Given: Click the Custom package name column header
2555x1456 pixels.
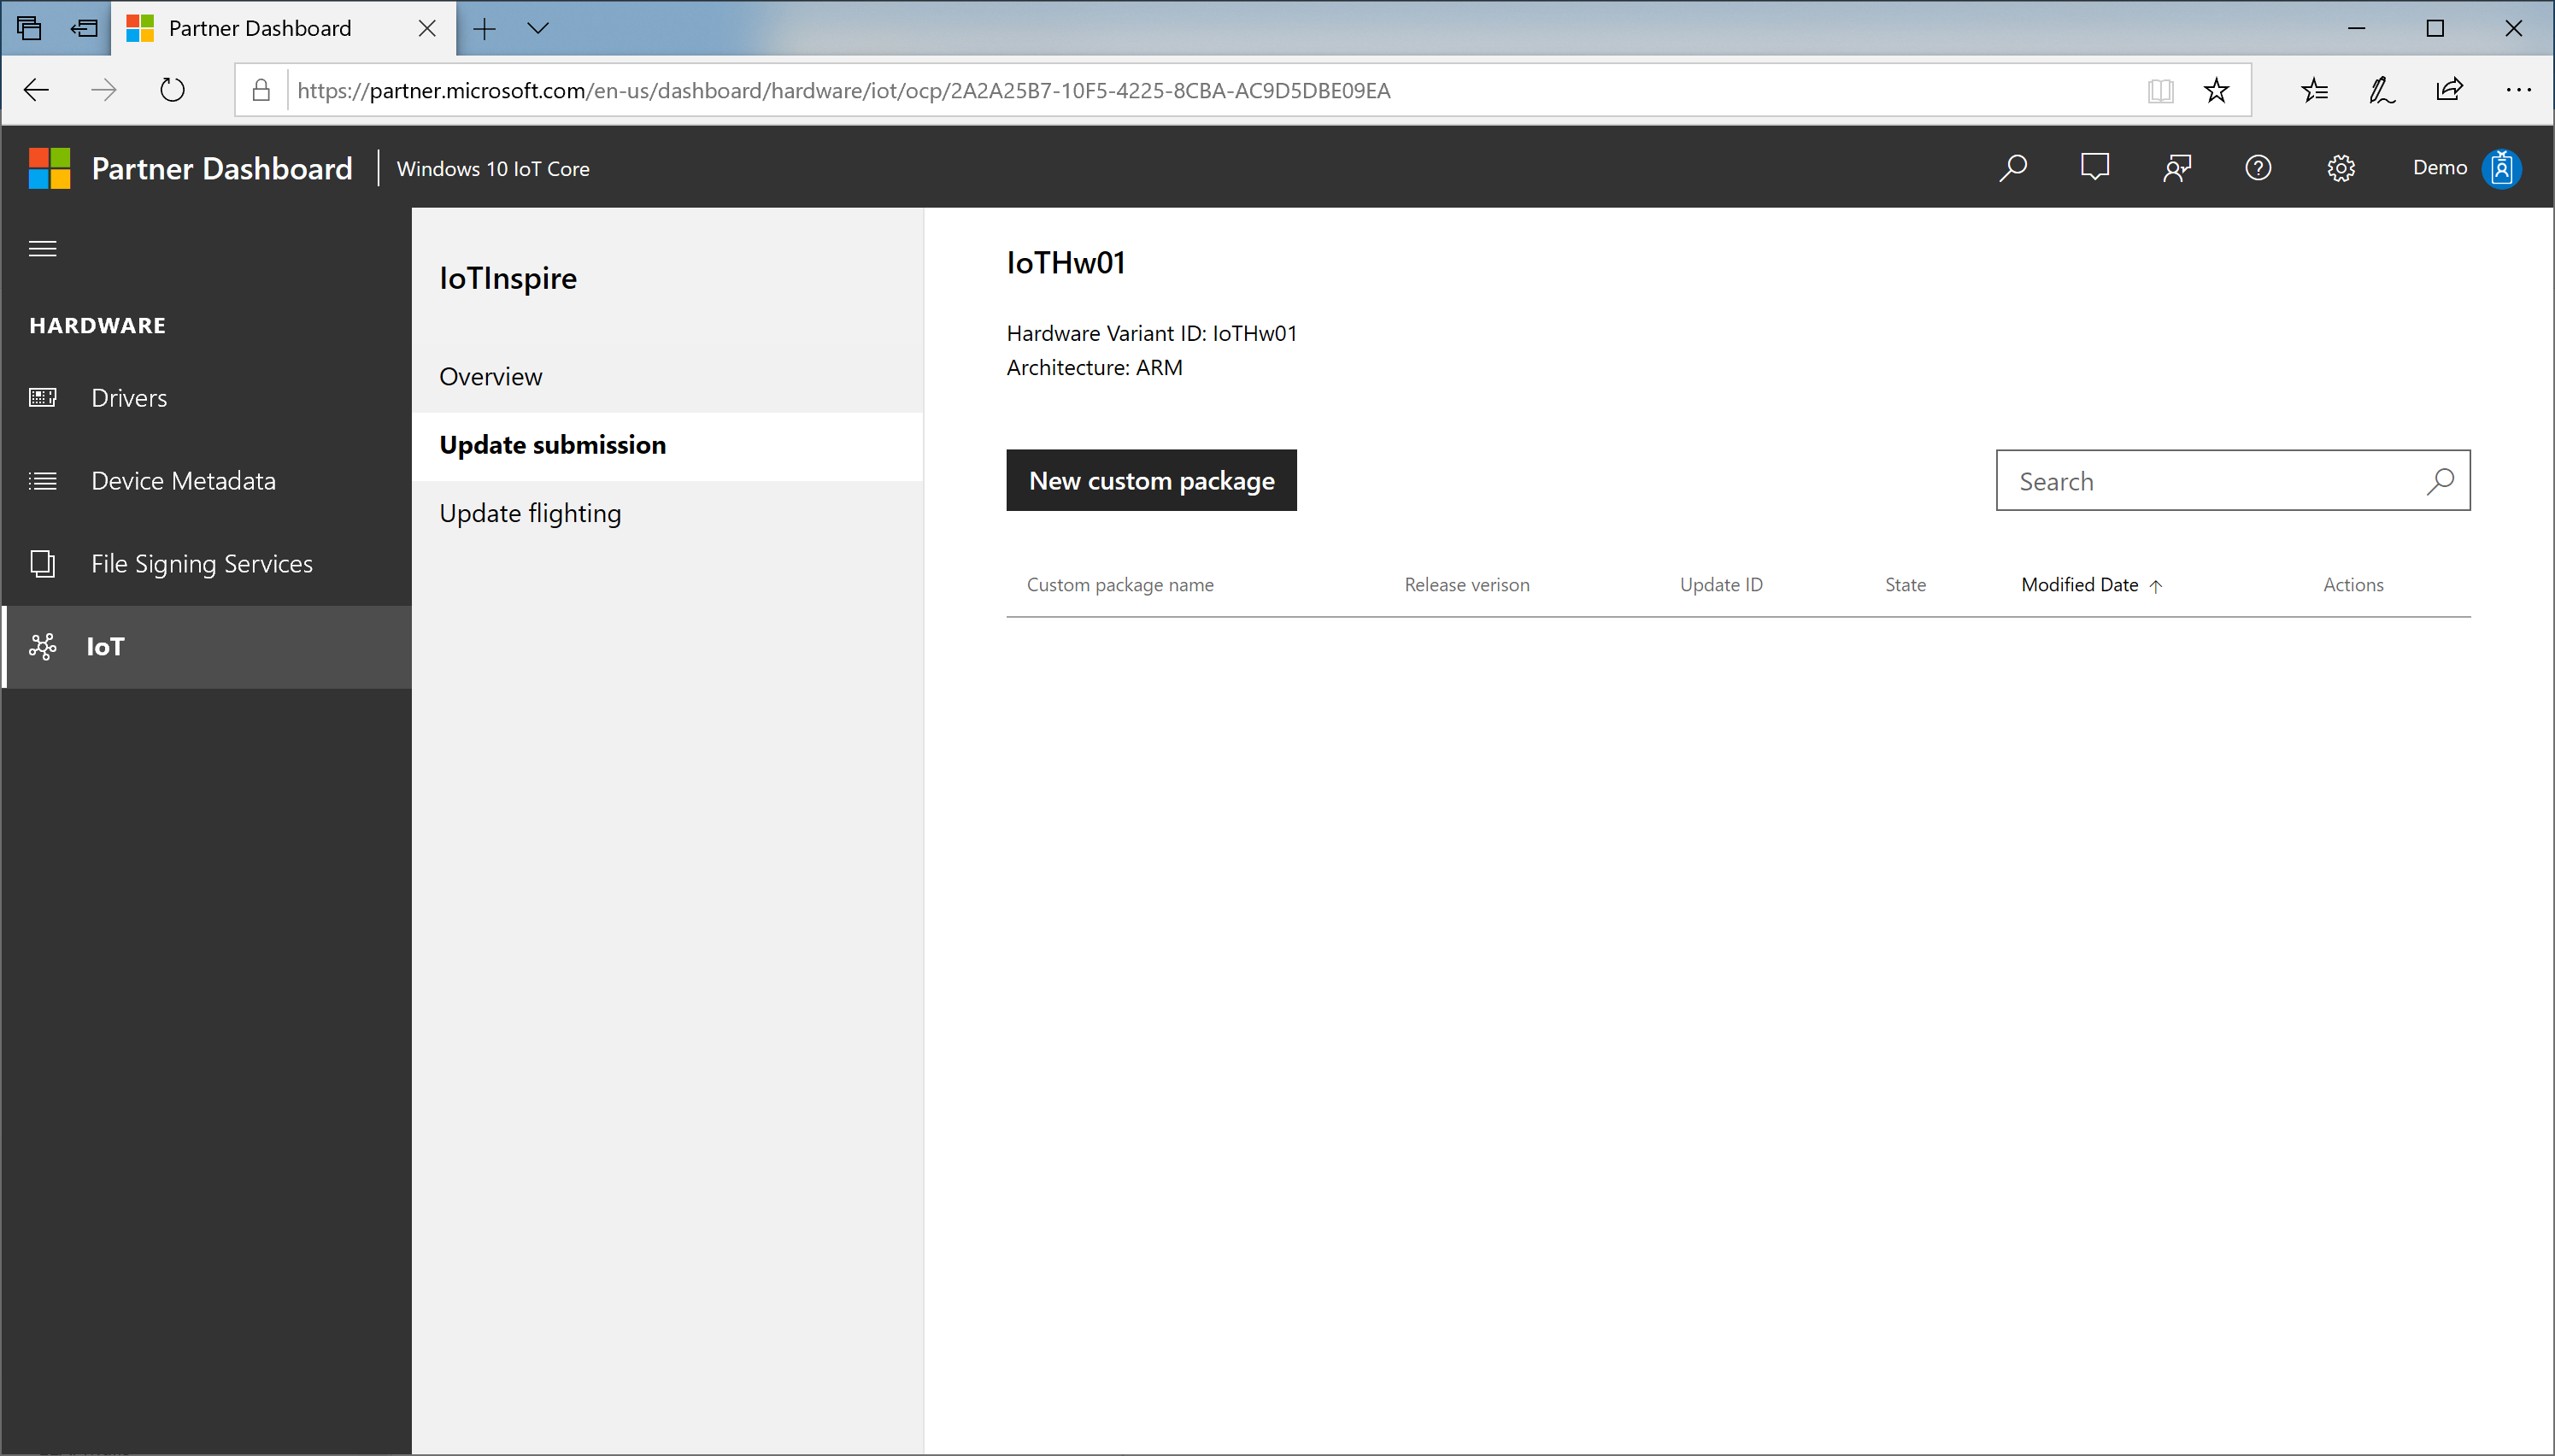Looking at the screenshot, I should tap(1119, 584).
